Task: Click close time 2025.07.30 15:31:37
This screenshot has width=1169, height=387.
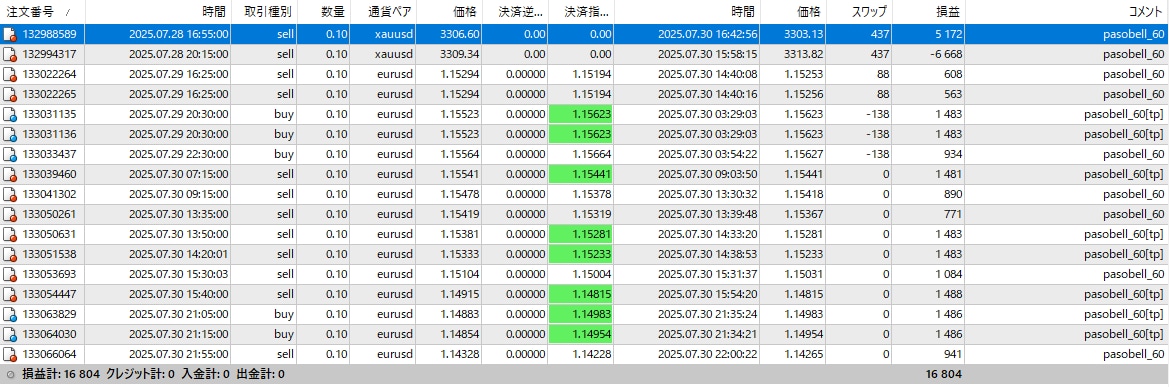Action: (709, 274)
